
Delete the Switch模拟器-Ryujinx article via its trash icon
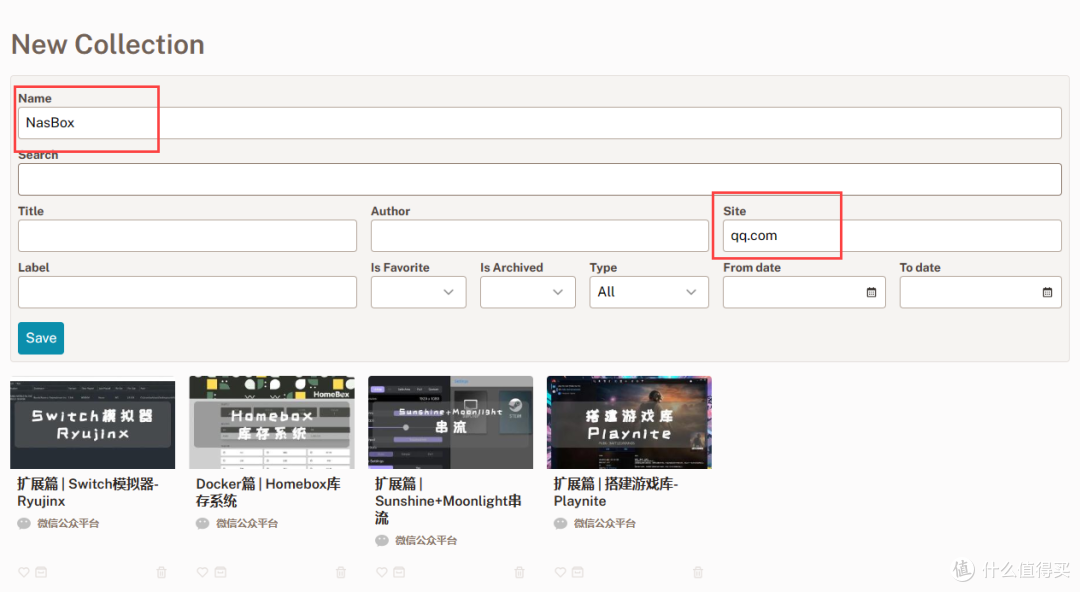[162, 572]
